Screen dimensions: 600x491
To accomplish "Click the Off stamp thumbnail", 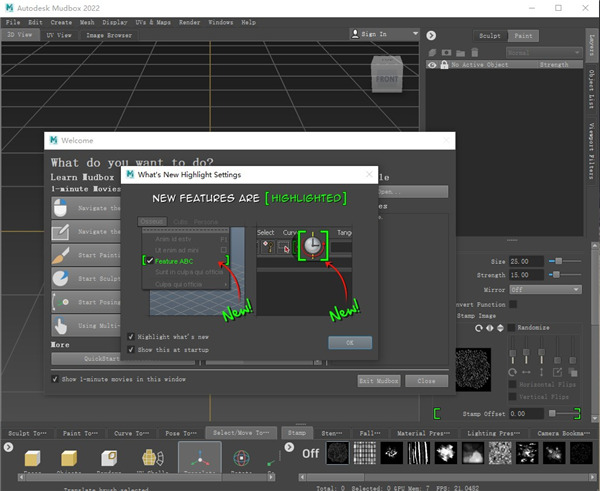I will pos(310,454).
